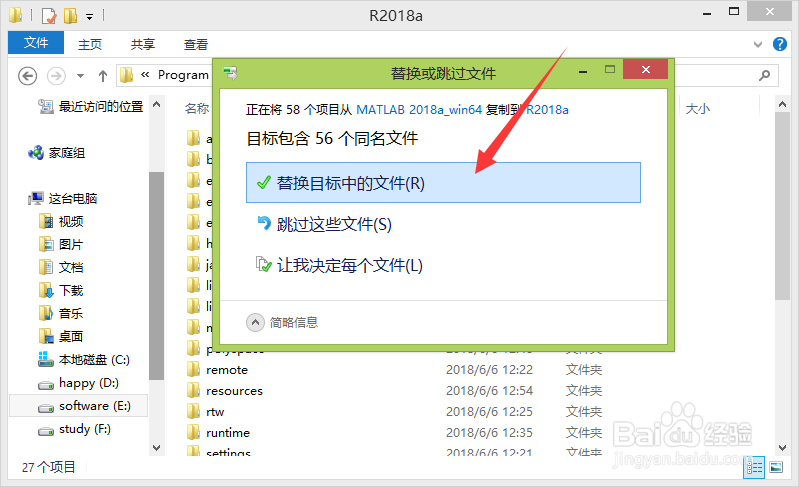Open the 文件 ribbon tab

[36, 43]
